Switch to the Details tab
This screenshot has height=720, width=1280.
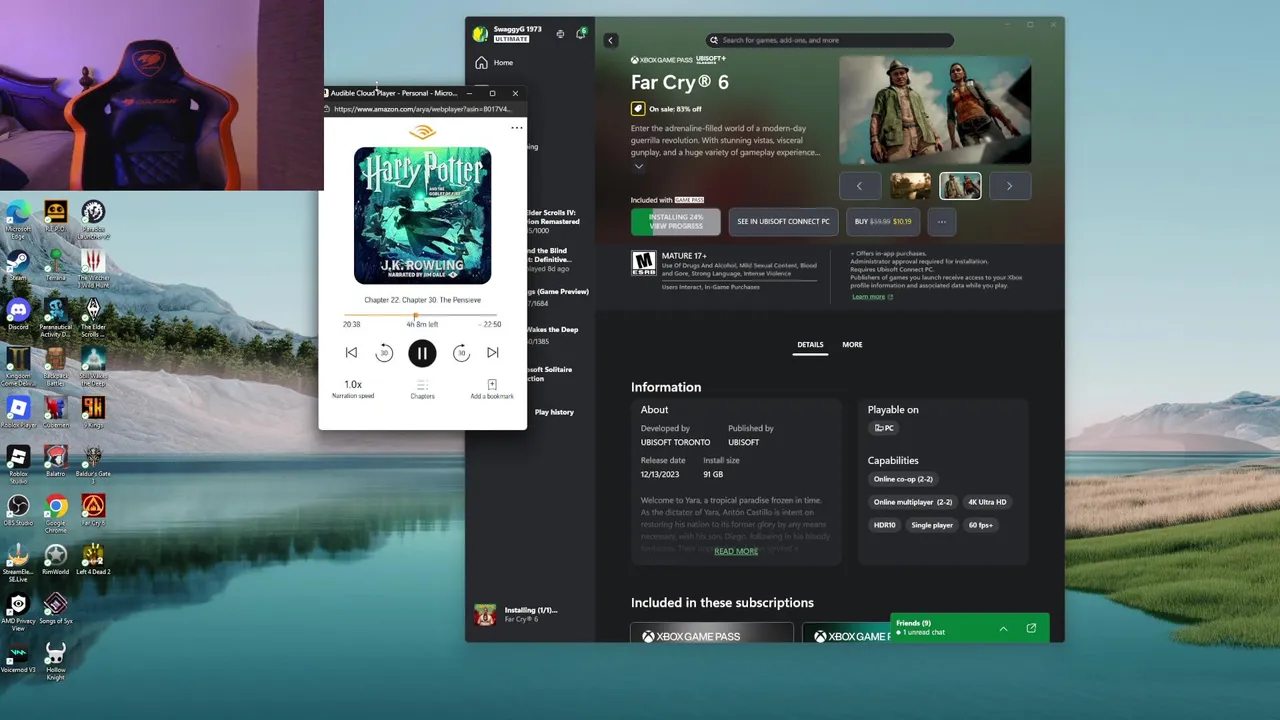tap(810, 345)
